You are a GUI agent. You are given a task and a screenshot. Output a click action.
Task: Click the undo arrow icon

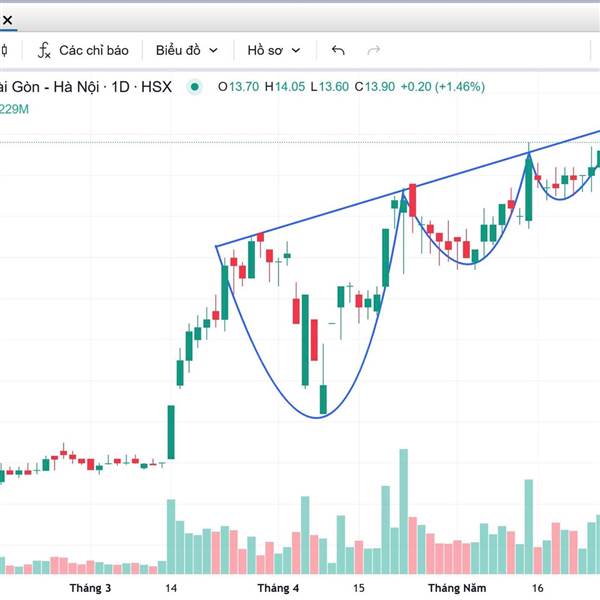pos(338,51)
